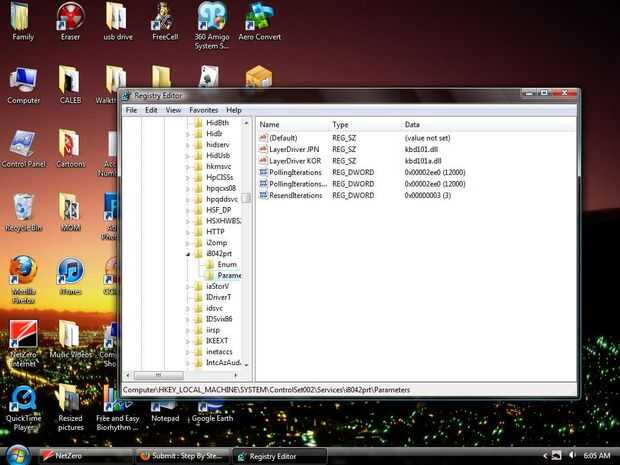The height and width of the screenshot is (465, 620).
Task: Click the Registry Editor taskbar button
Action: (x=280, y=456)
